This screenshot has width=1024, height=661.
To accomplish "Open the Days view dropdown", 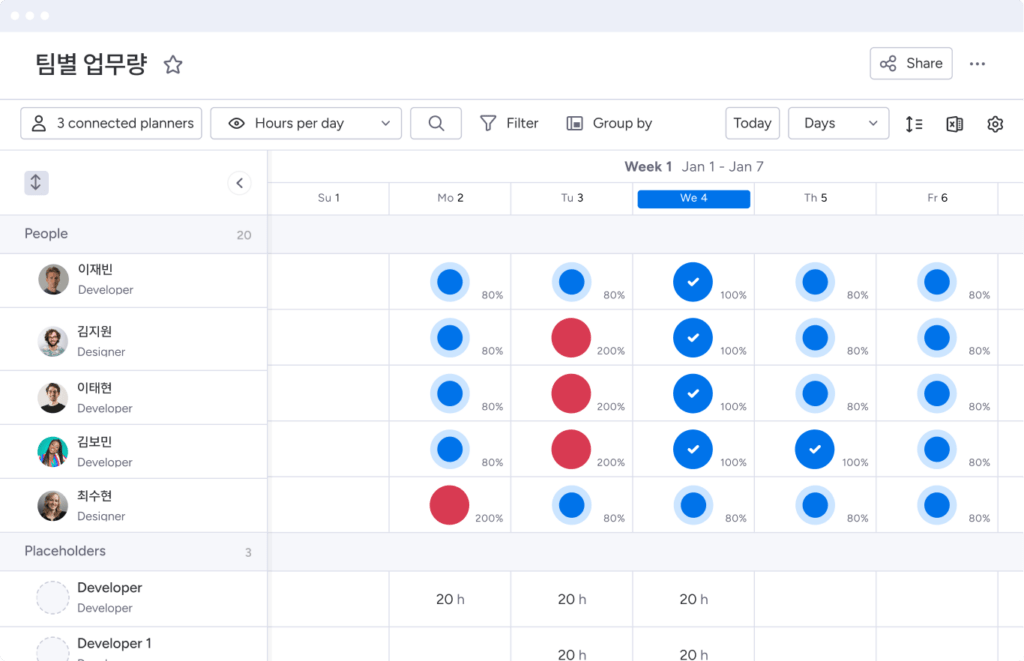I will [838, 123].
